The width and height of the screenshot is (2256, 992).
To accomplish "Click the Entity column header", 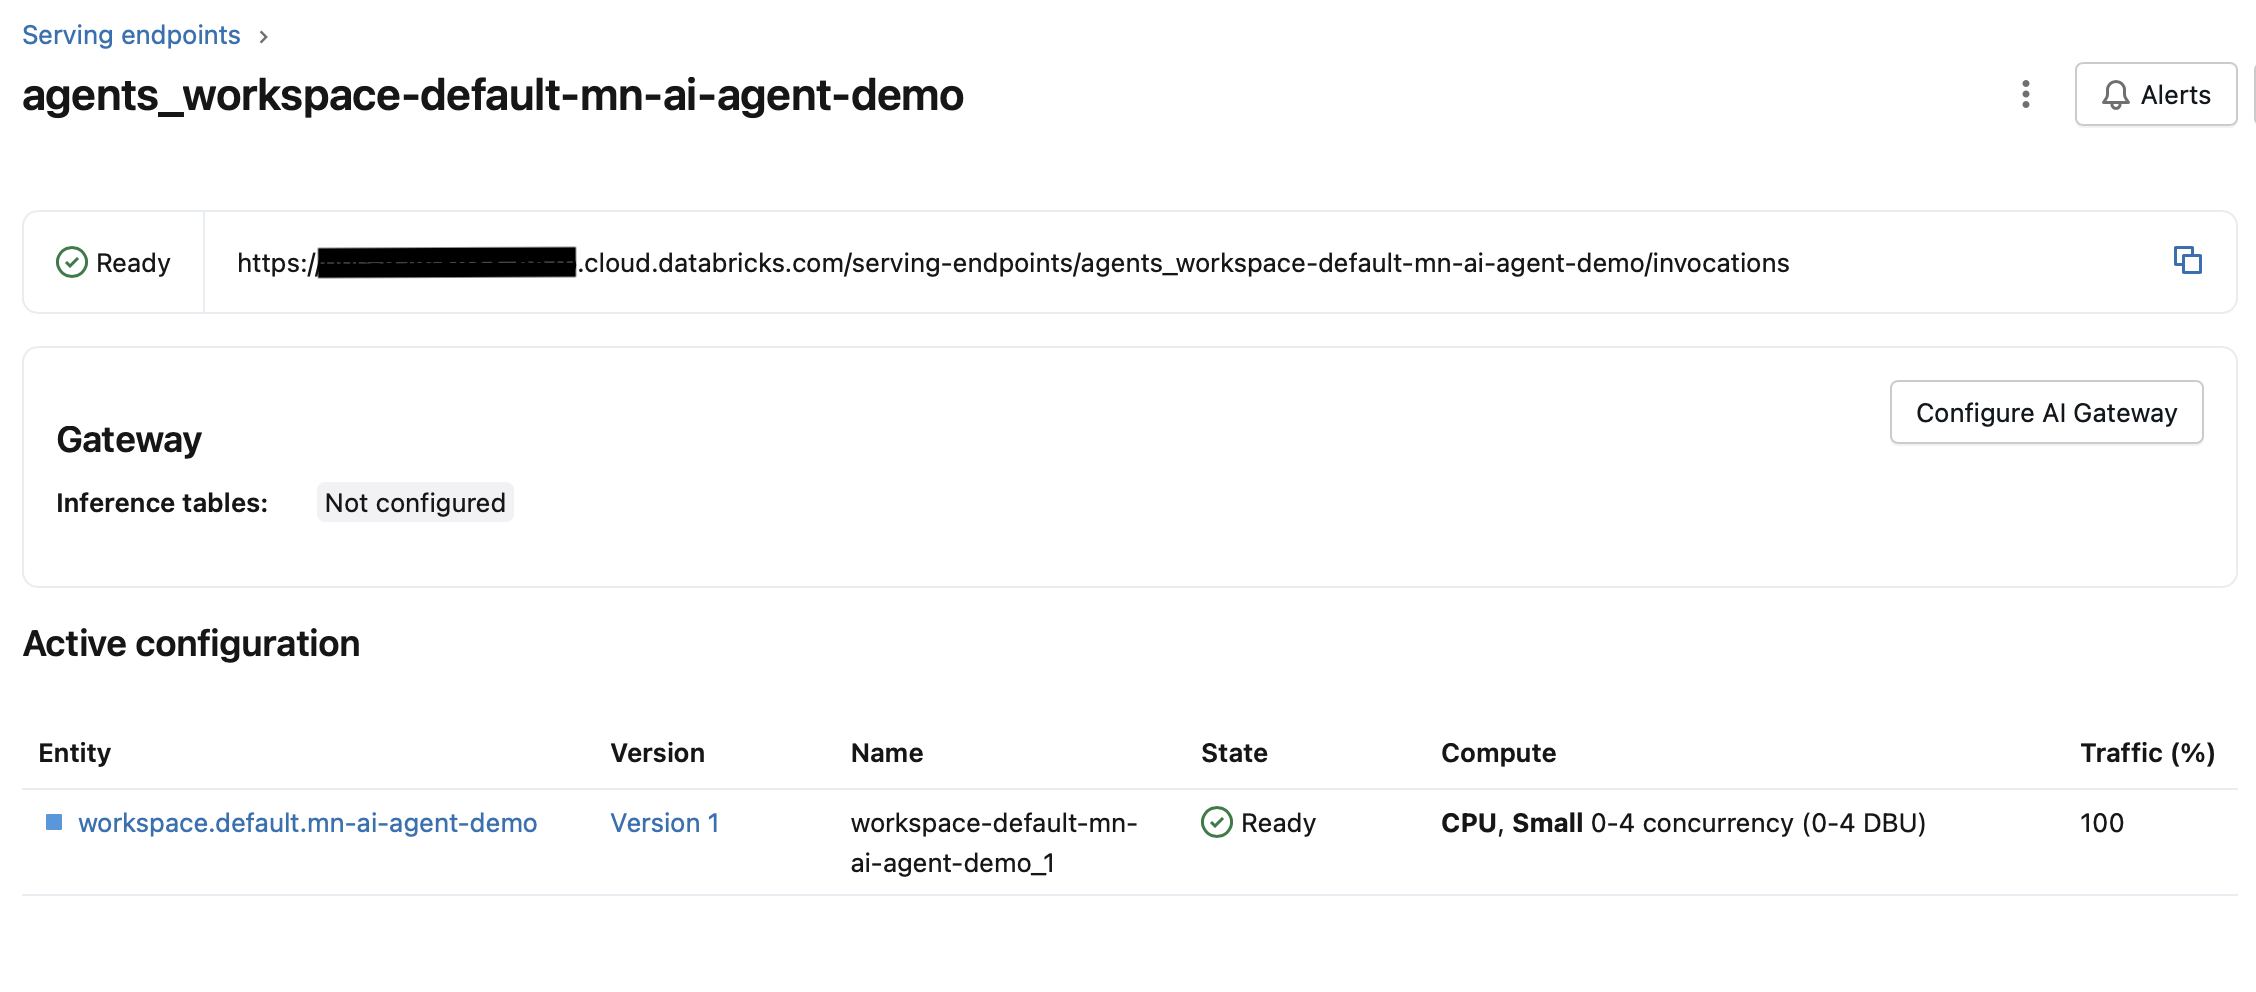I will pos(75,753).
